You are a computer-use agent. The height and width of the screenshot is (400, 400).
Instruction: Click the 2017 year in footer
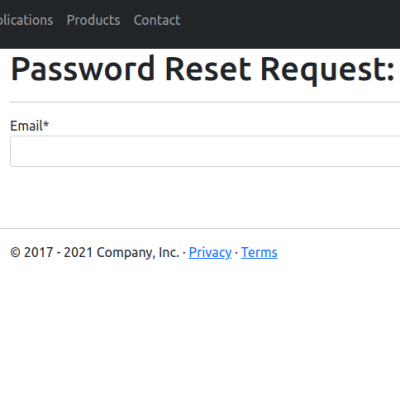[39, 252]
